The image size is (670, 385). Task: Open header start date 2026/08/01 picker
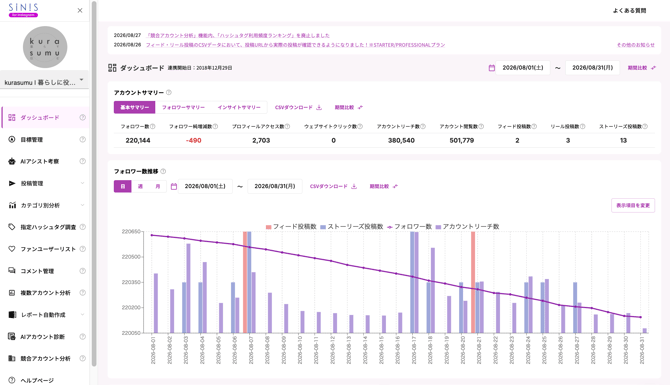(x=523, y=68)
